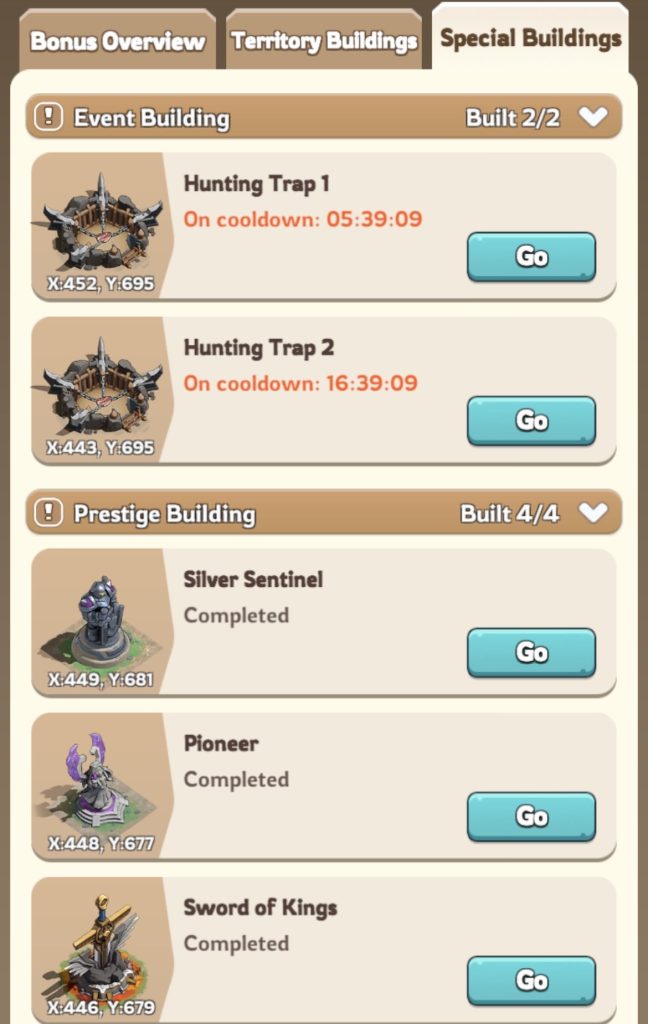Open info icon beside Prestige Building
This screenshot has width=648, height=1024.
pyautogui.click(x=48, y=513)
